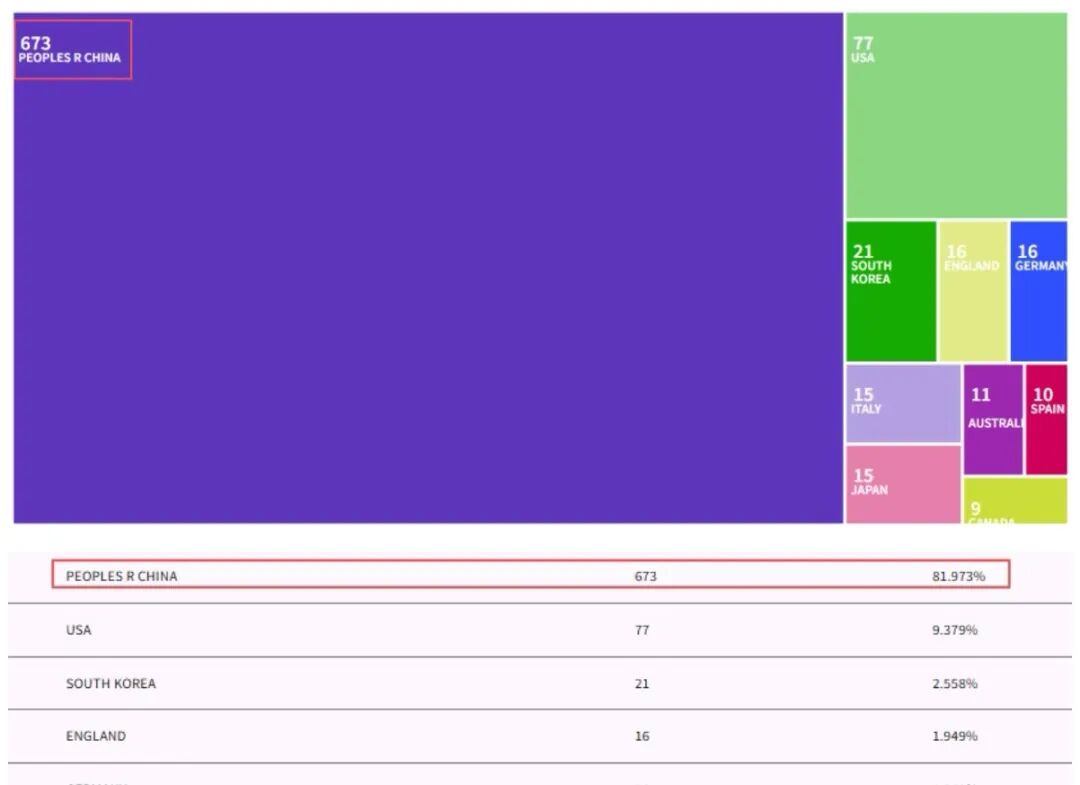The width and height of the screenshot is (1080, 785).
Task: Select the 2.558% percentage cell
Action: 954,684
